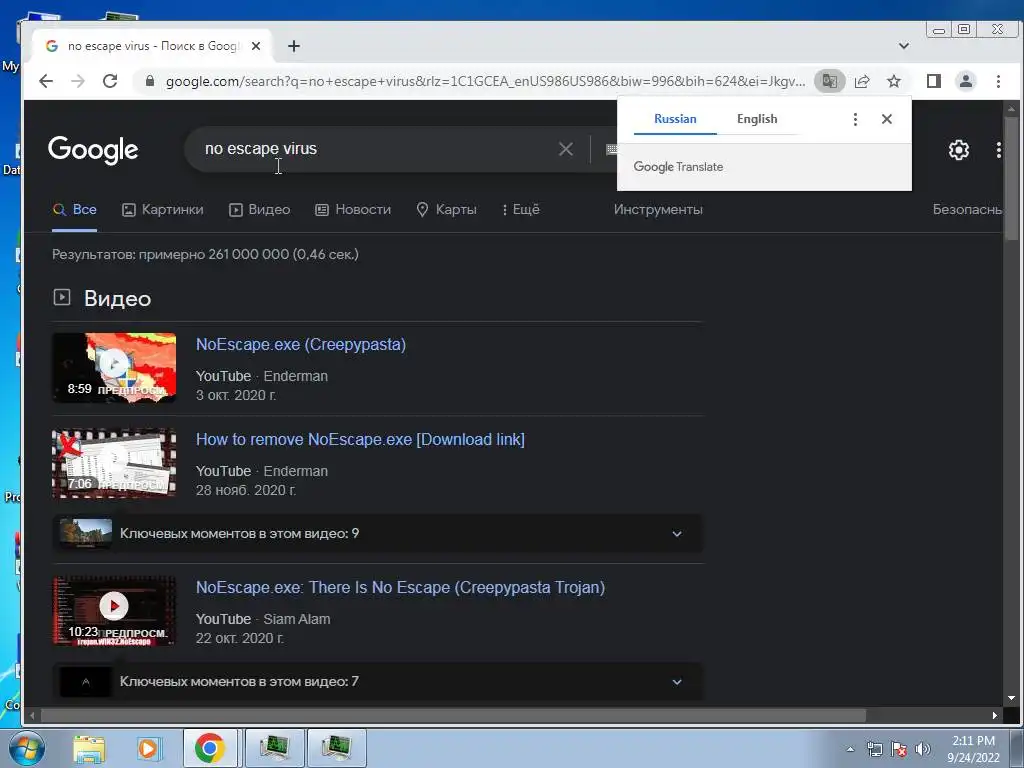Viewport: 1024px width, 768px height.
Task: Bookmark this page with the star
Action: pyautogui.click(x=894, y=81)
